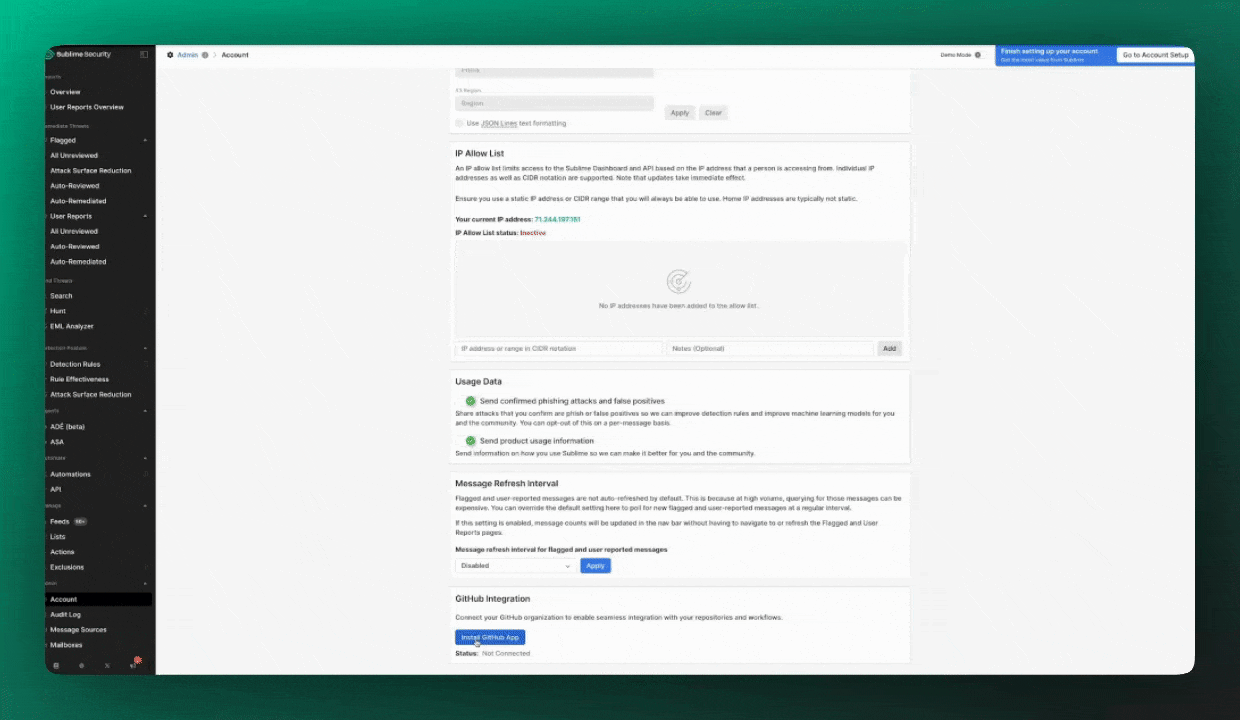Click the info icon next to Admin
The image size is (1240, 720).
click(205, 55)
